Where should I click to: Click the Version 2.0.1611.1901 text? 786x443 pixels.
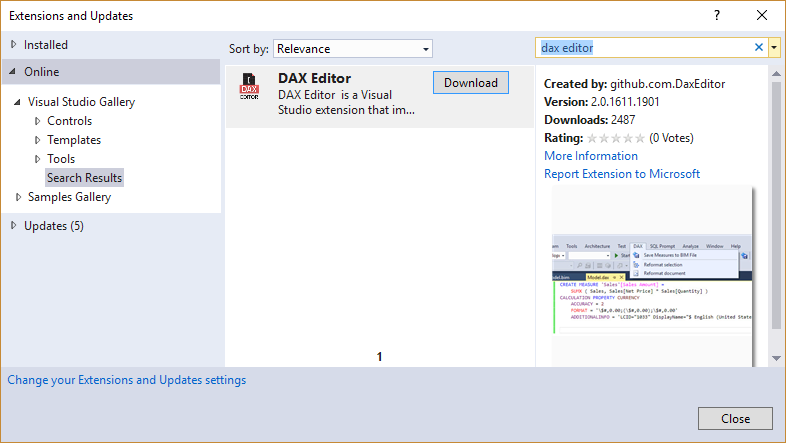602,102
